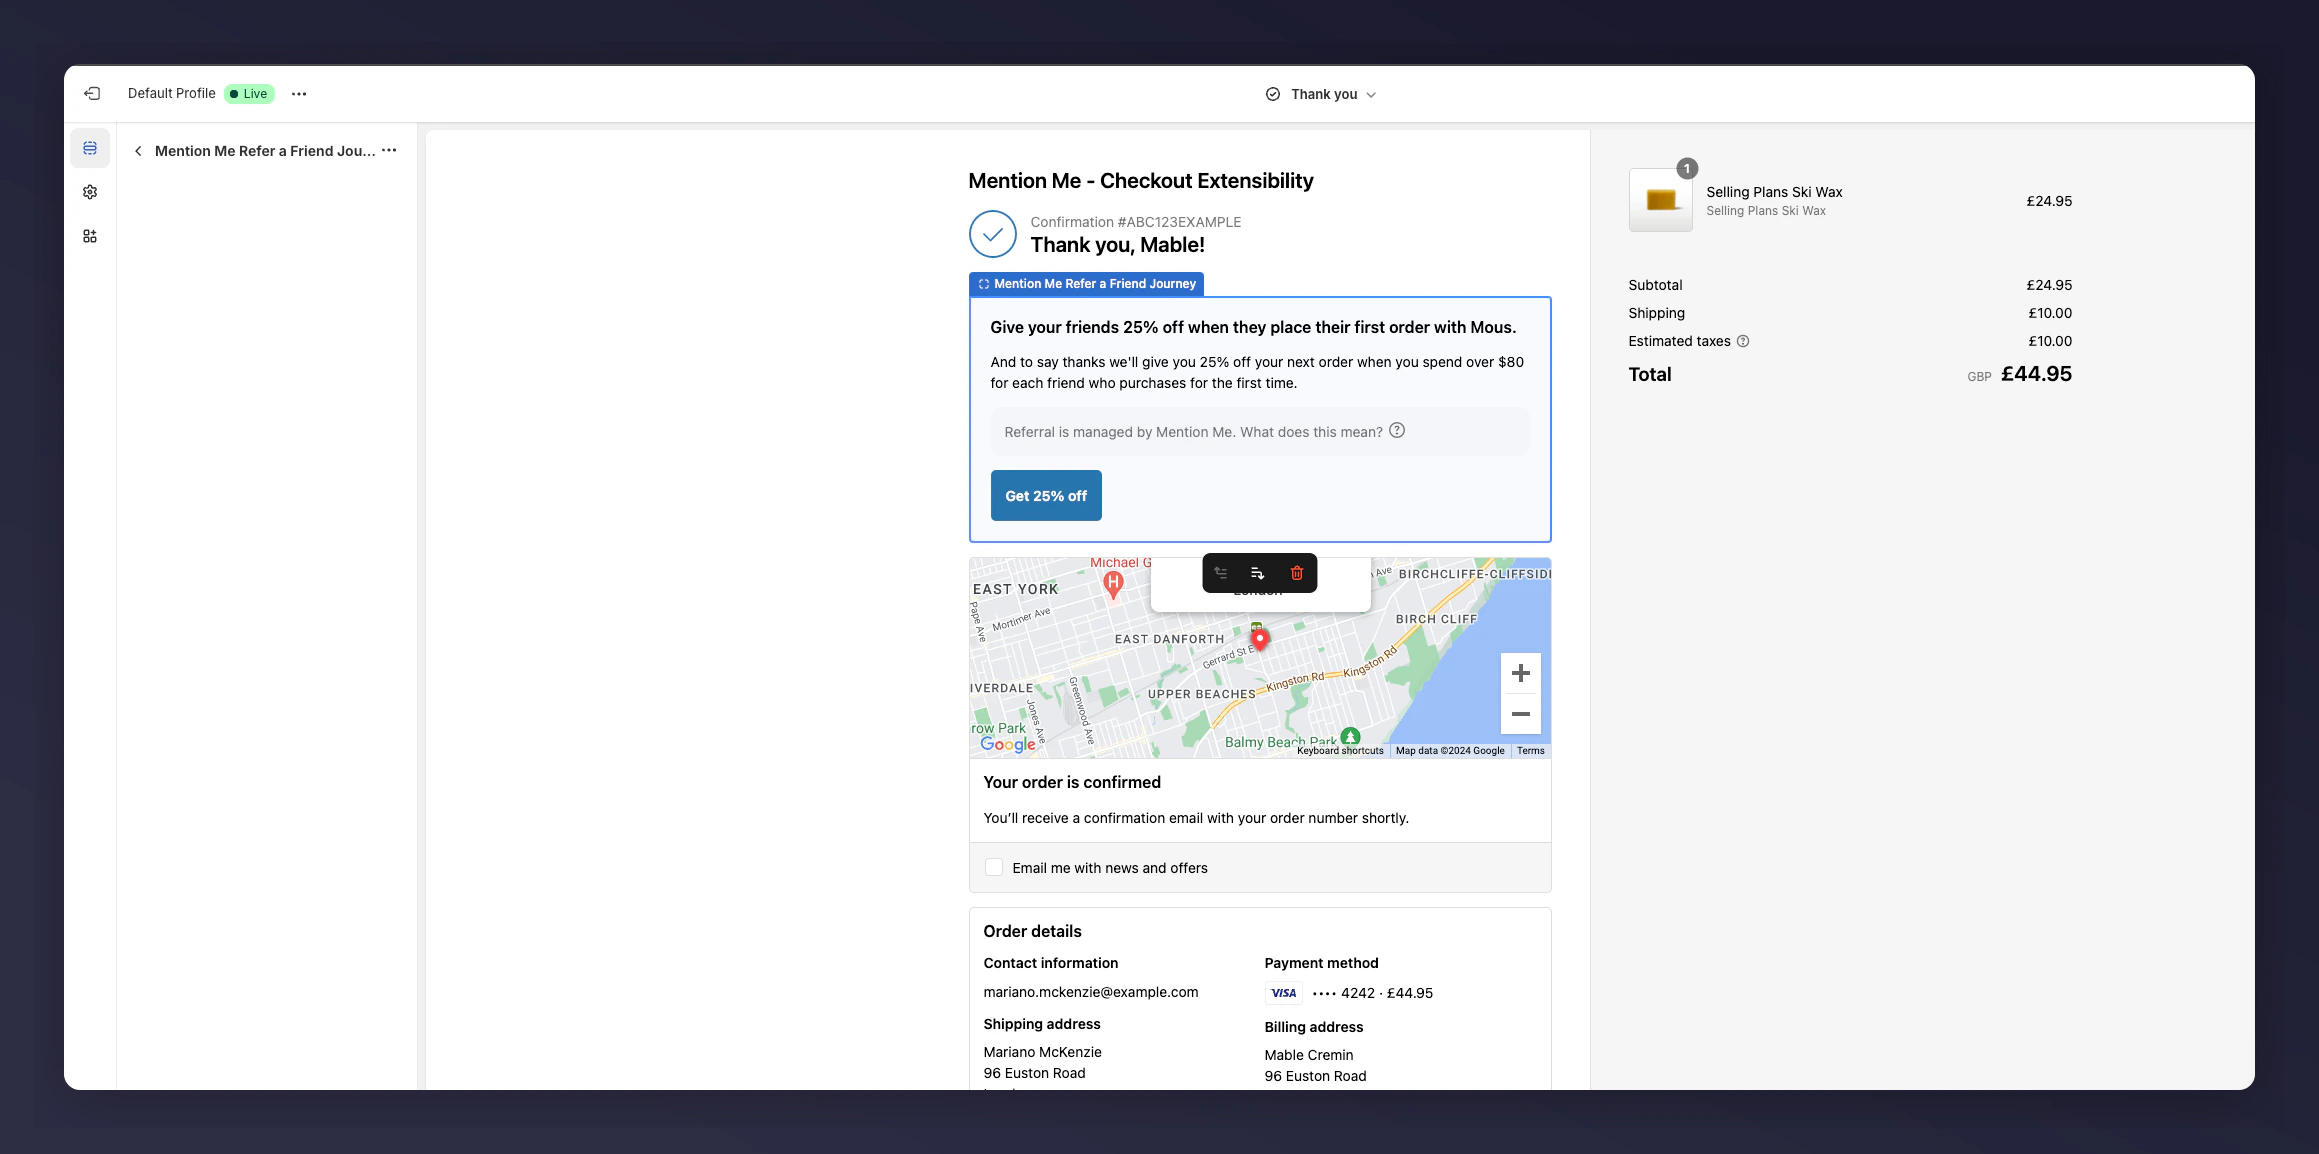Click the Give your friends 25% off headline
The width and height of the screenshot is (2319, 1154).
pos(1253,327)
